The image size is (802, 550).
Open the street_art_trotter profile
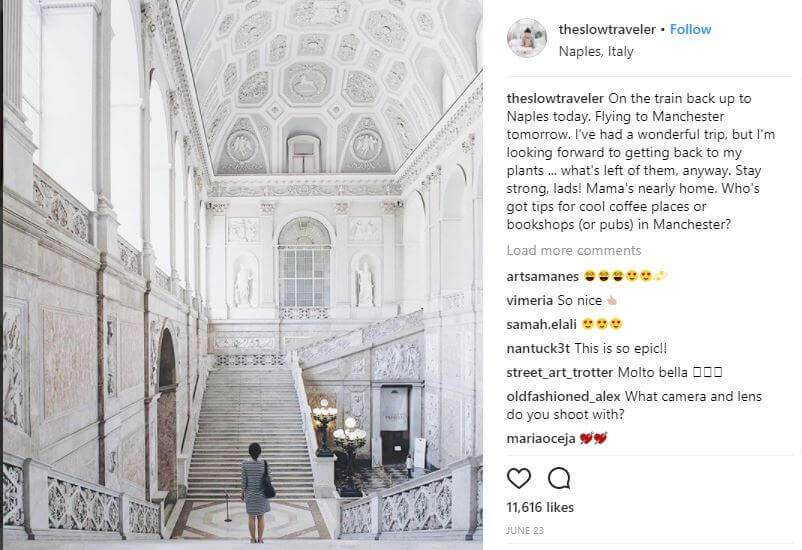560,372
